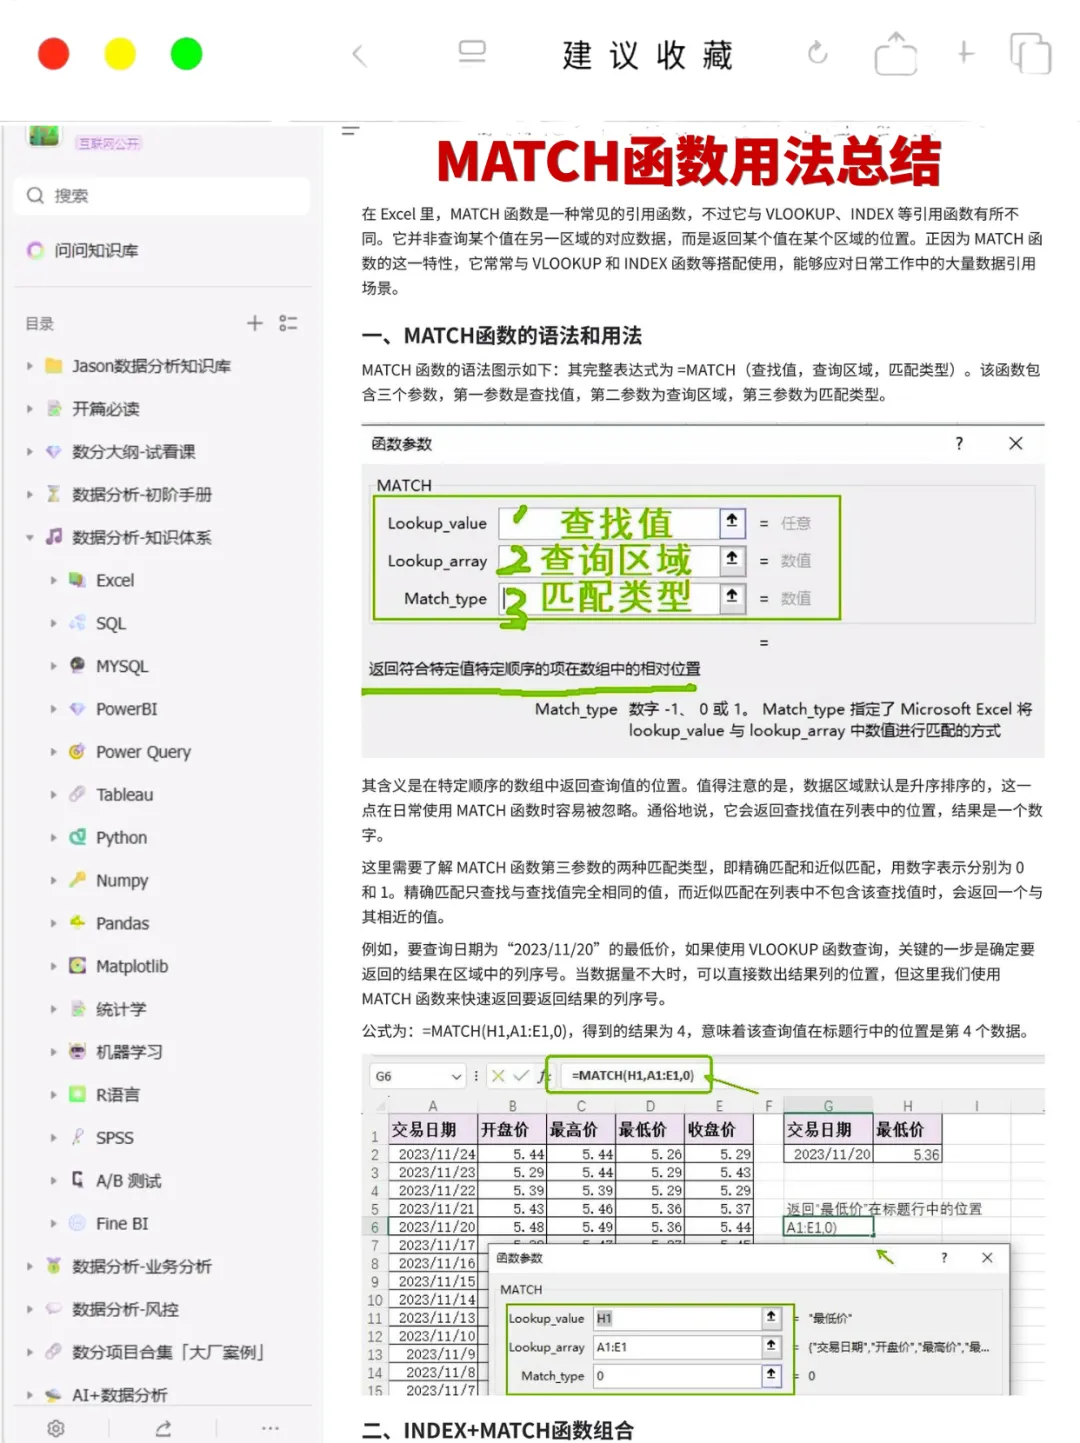The width and height of the screenshot is (1080, 1443).
Task: Select 数据分析-知识体系 entry
Action: pyautogui.click(x=142, y=537)
